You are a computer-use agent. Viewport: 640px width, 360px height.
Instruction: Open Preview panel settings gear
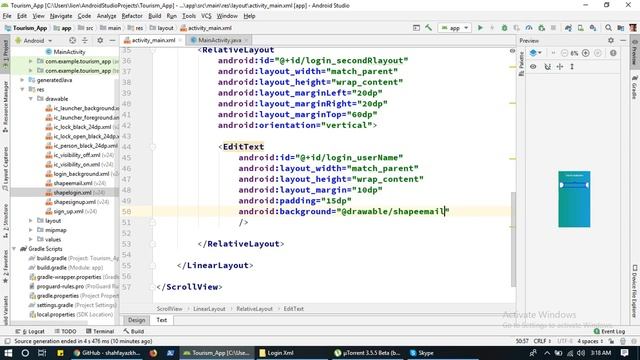coord(611,40)
